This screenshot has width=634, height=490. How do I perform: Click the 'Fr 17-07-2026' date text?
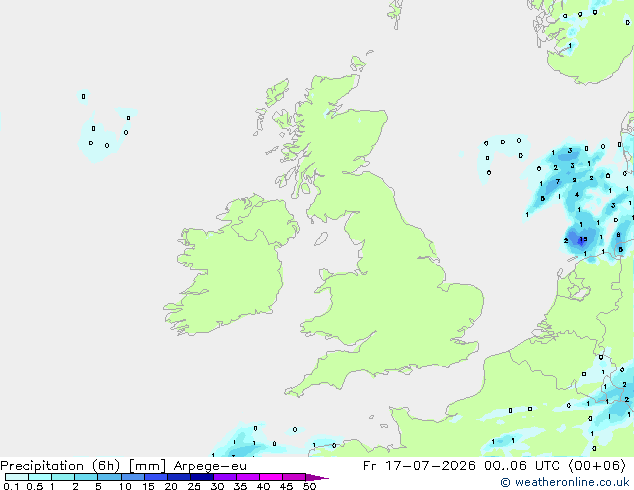[419, 466]
